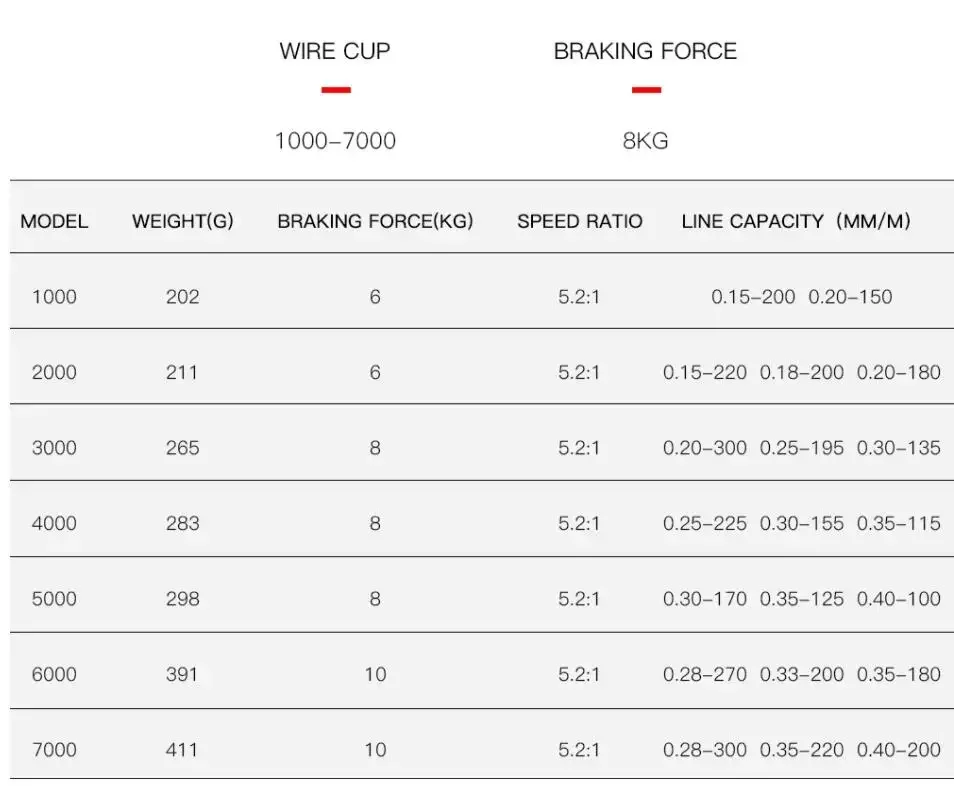Viewport: 954px width, 805px height.
Task: Select the 0.25–195 line capacity value
Action: (x=801, y=448)
